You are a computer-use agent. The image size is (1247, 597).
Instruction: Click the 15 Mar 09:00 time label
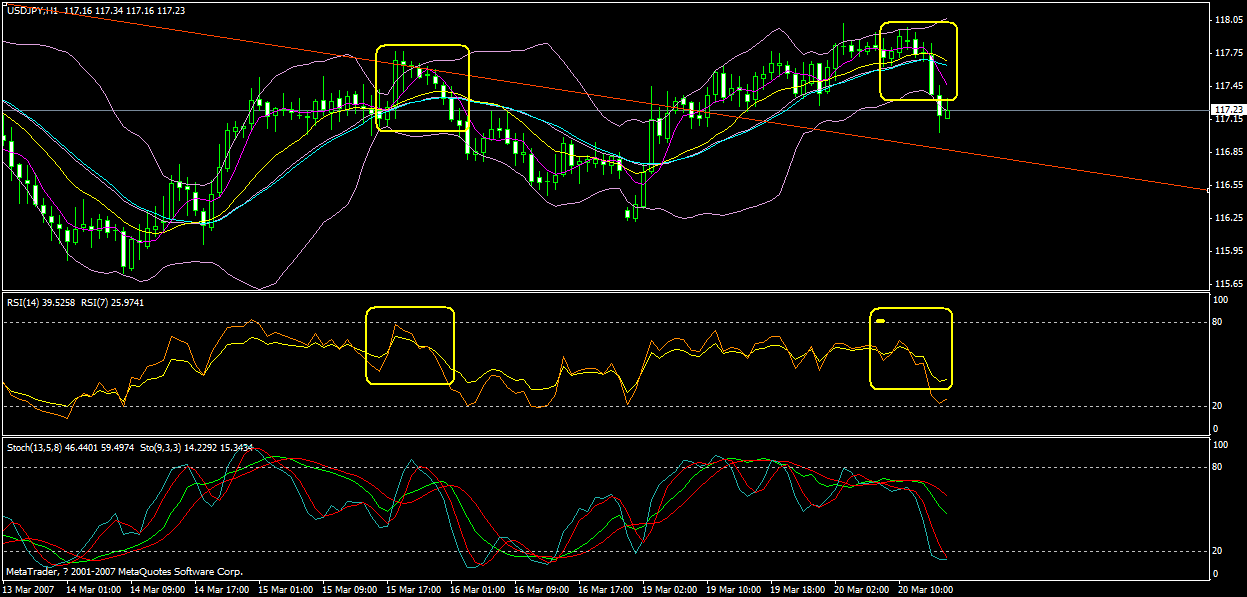[349, 590]
